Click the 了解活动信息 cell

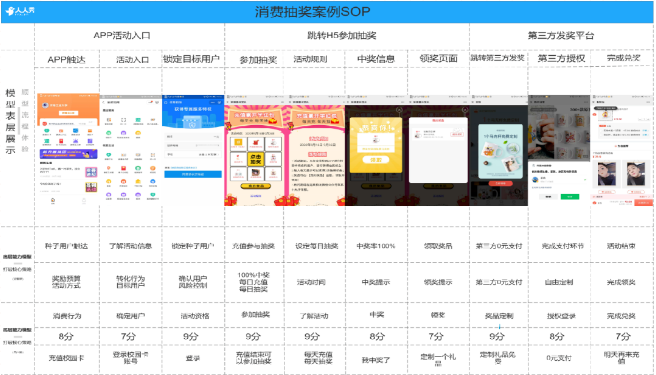pos(131,246)
